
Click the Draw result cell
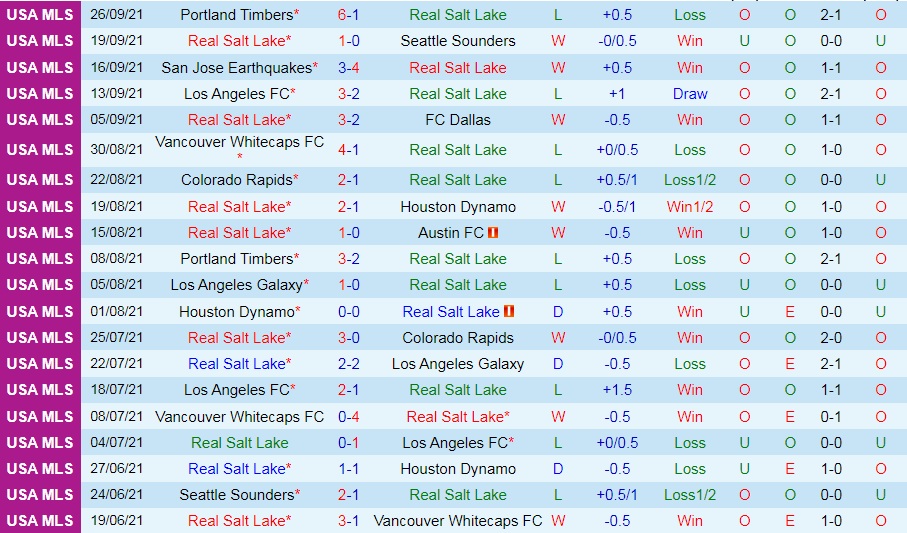(x=690, y=93)
